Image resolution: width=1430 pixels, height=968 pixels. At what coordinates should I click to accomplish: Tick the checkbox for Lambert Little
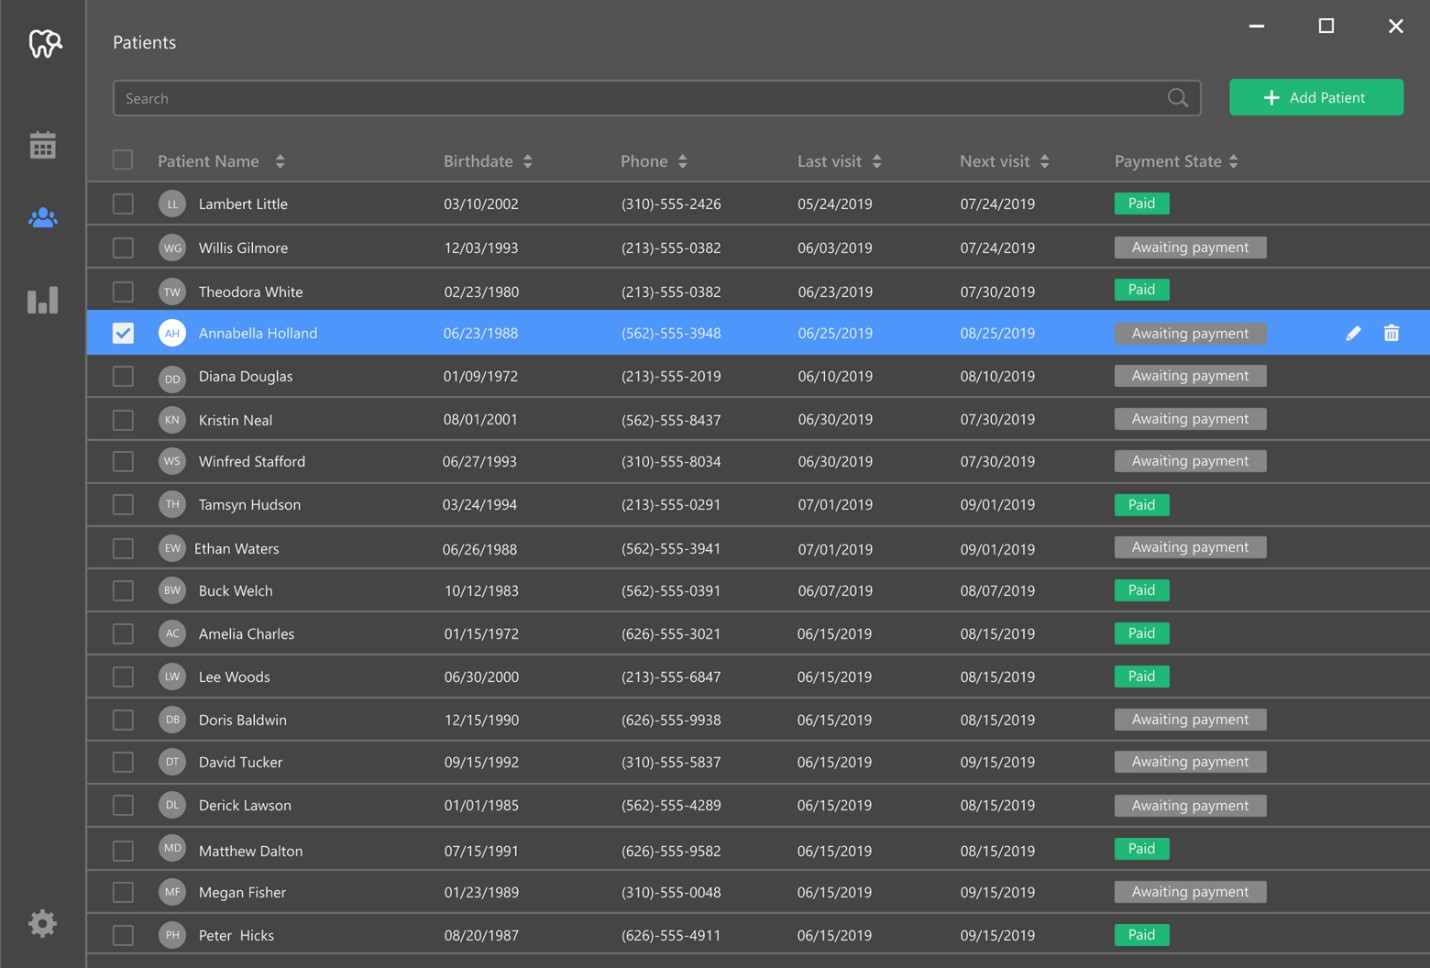pyautogui.click(x=123, y=204)
